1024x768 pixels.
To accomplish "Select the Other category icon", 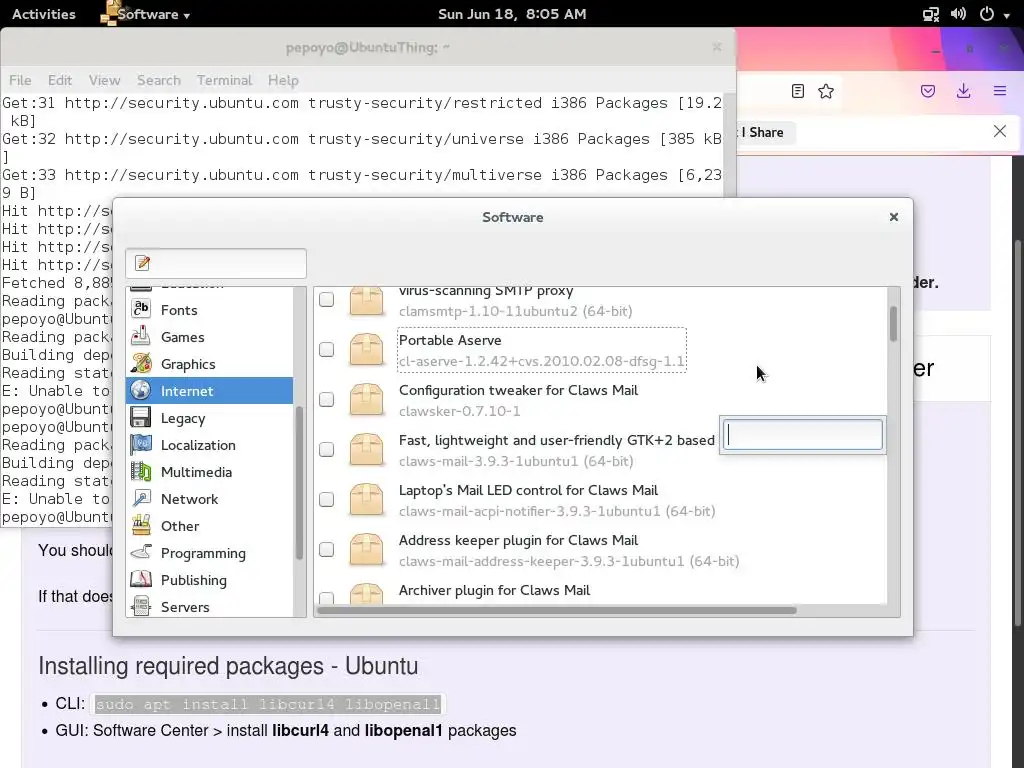I will (141, 526).
